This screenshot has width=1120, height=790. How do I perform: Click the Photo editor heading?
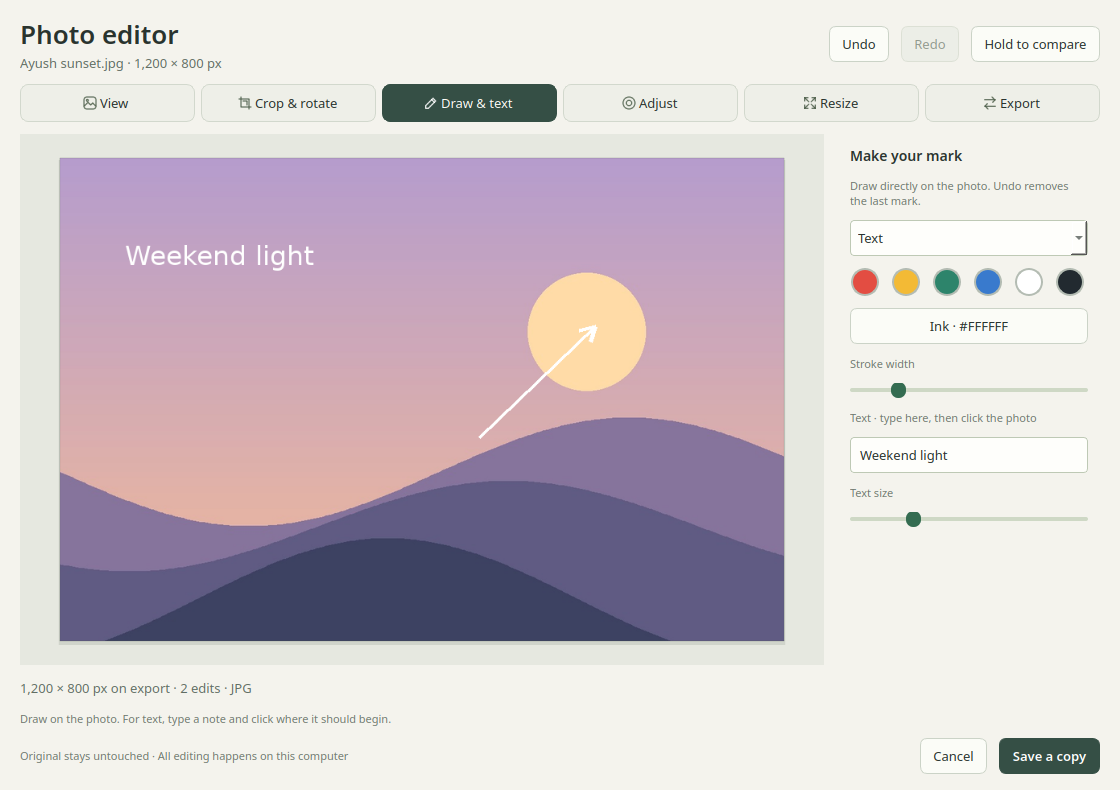(99, 35)
